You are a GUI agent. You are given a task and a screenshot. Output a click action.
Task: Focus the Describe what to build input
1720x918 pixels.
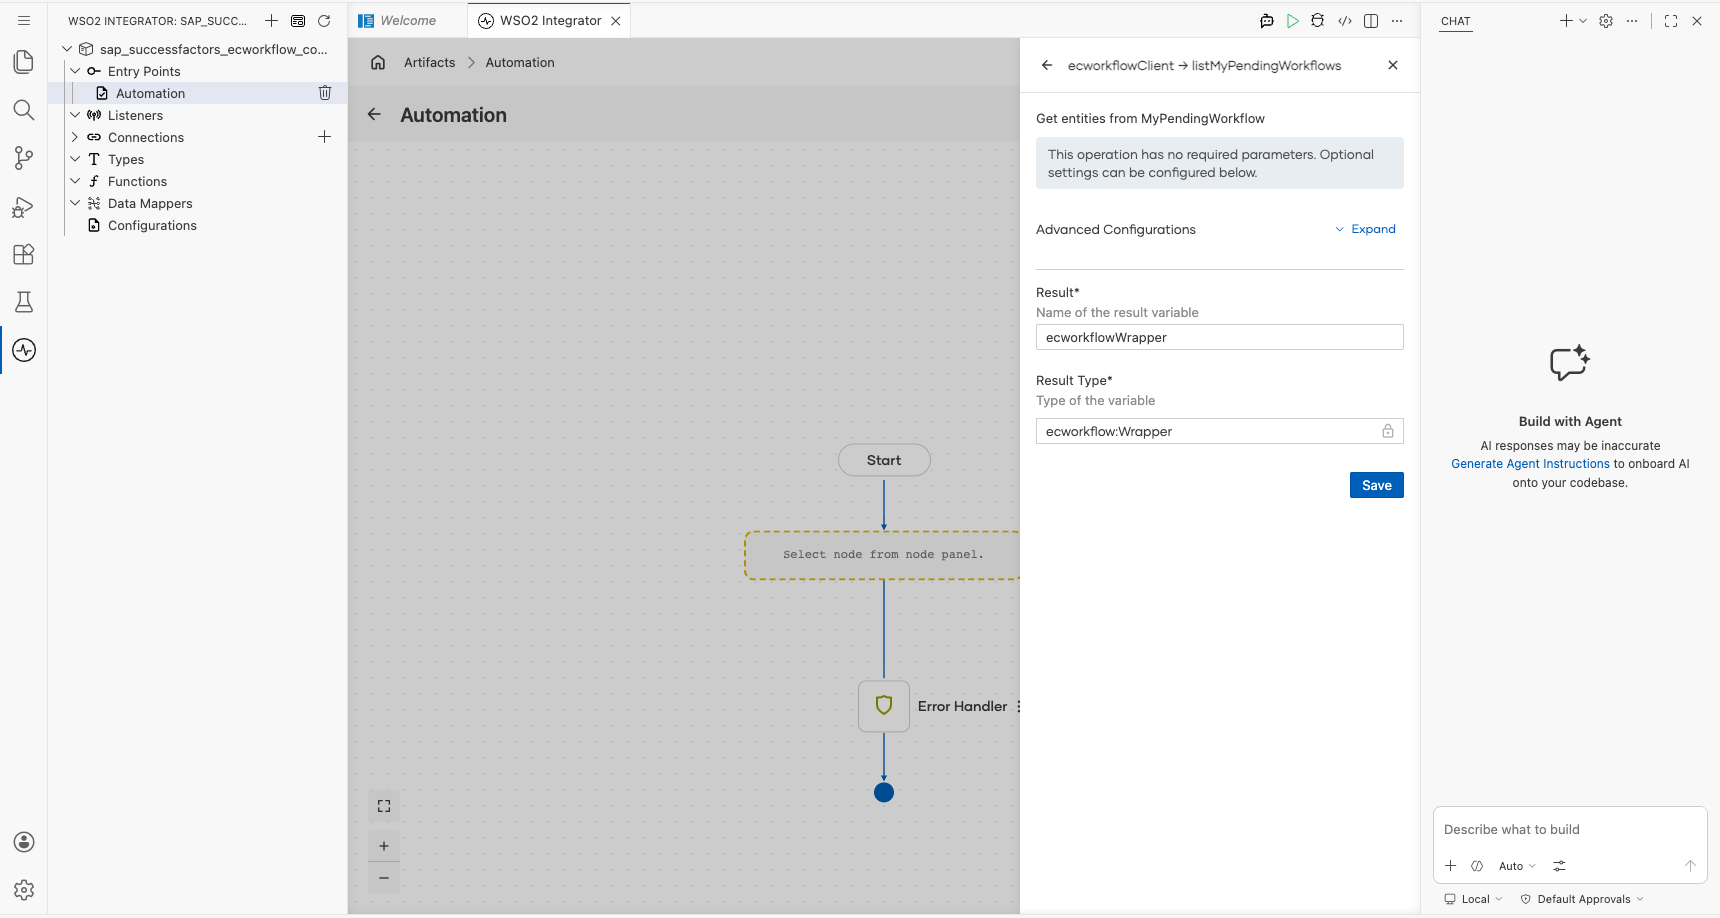click(x=1570, y=830)
